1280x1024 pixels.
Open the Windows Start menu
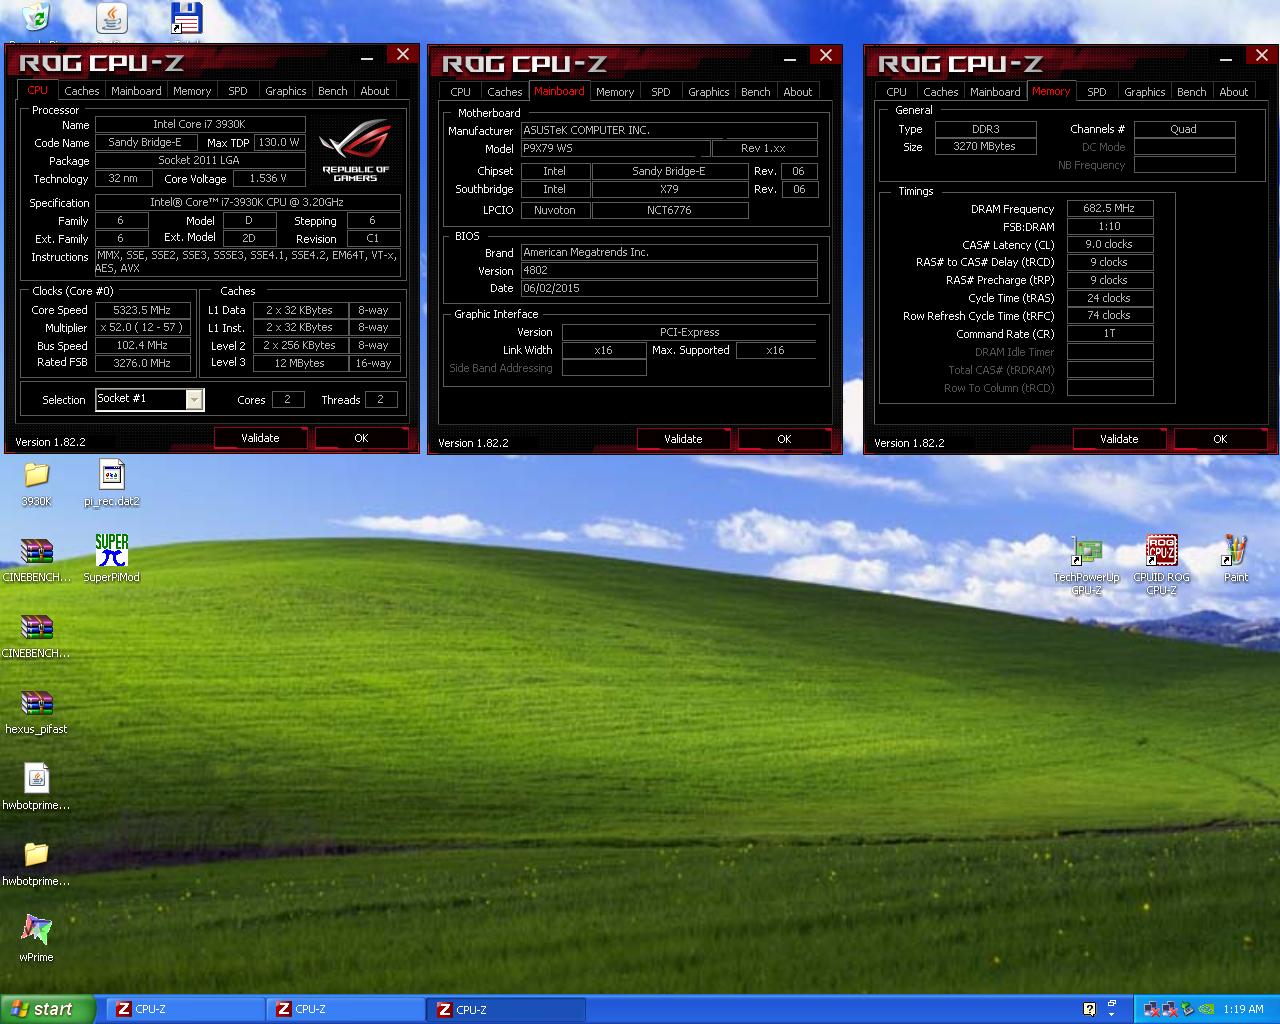(x=49, y=1009)
